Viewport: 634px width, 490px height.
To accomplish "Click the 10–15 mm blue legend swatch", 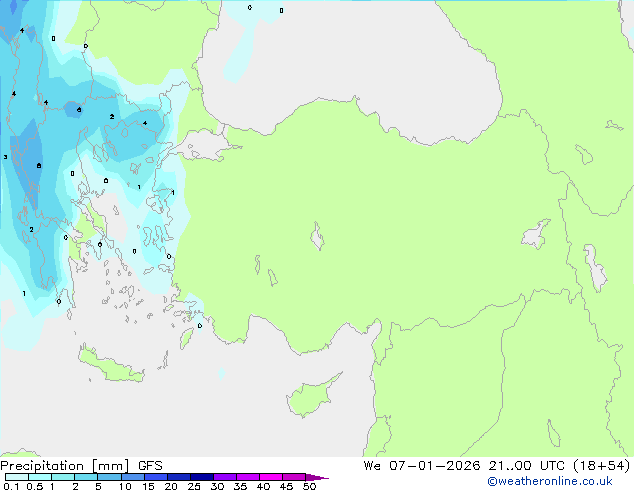I will pos(133,477).
